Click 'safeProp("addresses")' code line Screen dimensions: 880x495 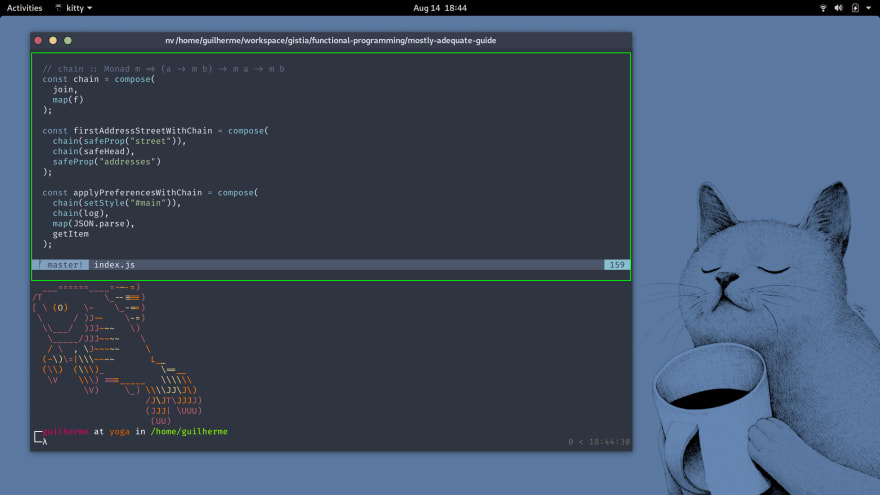107,162
